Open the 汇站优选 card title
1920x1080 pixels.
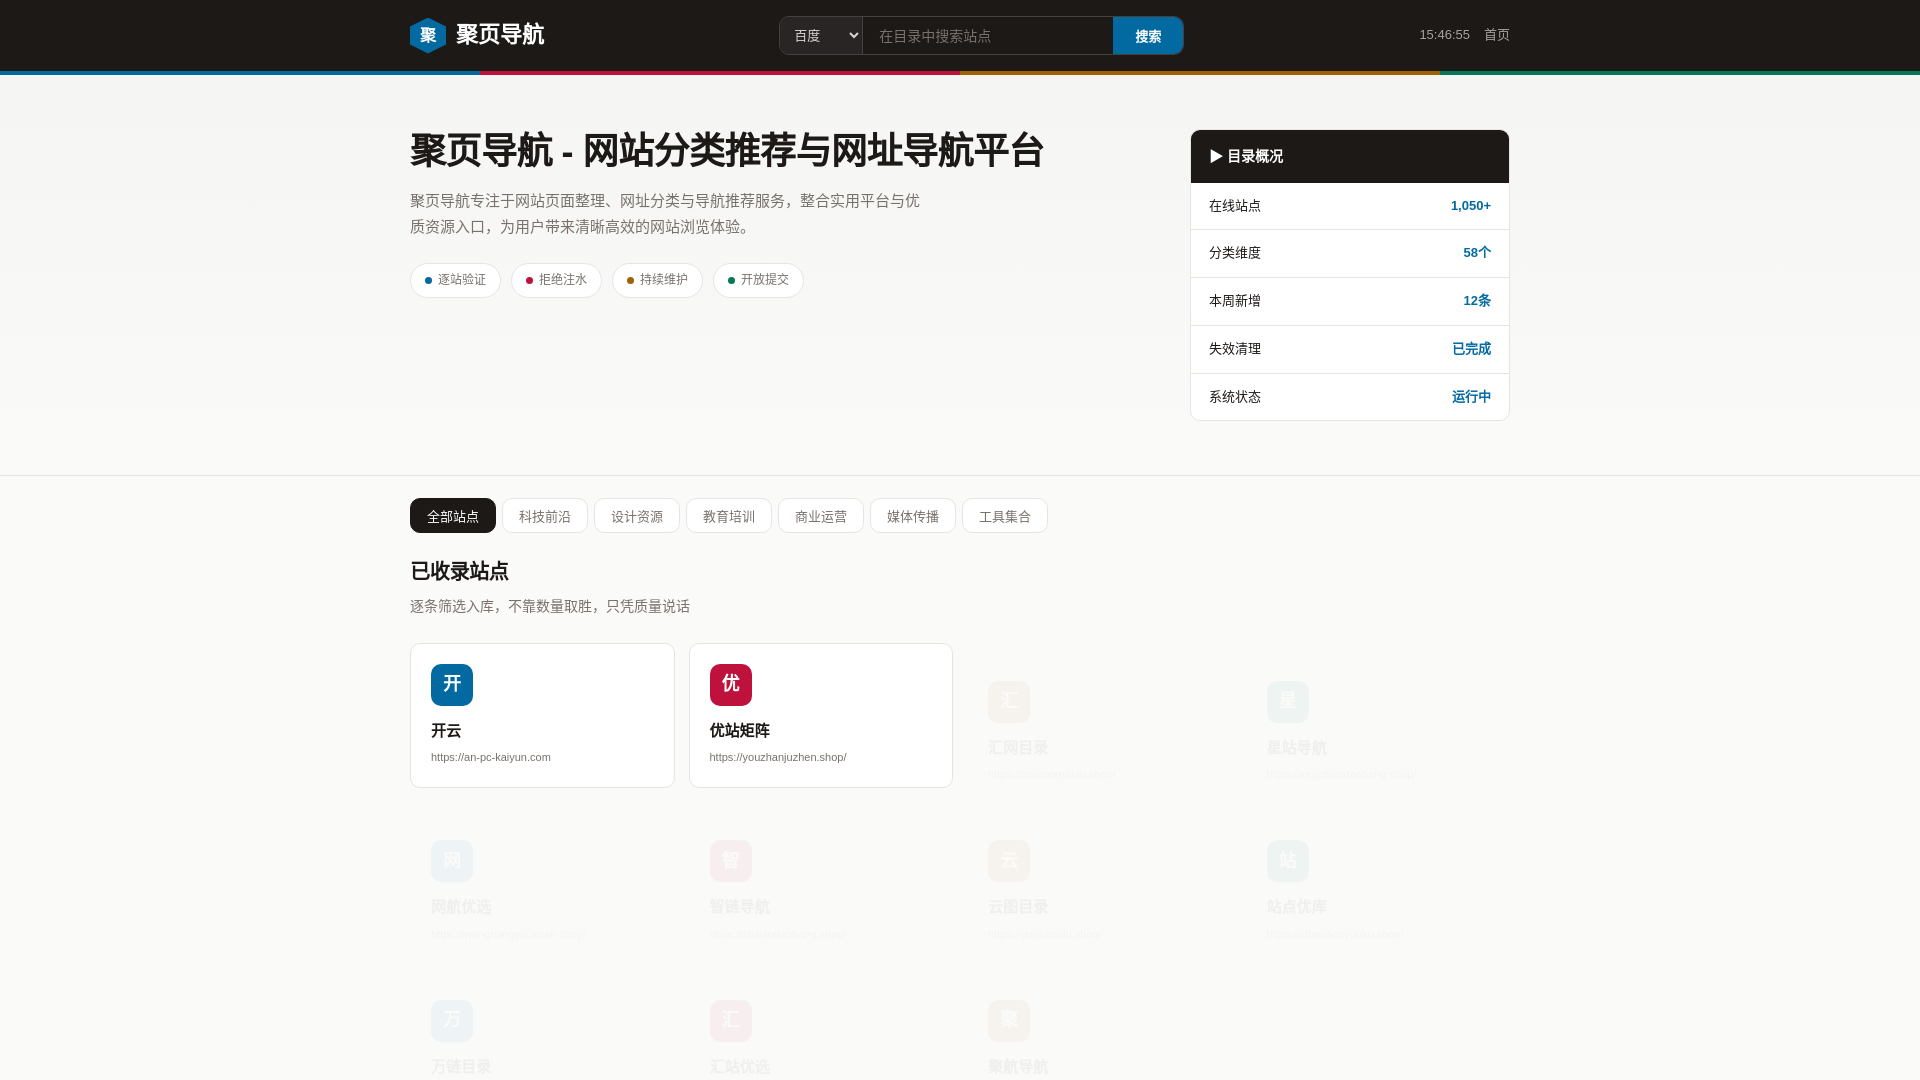[740, 1067]
